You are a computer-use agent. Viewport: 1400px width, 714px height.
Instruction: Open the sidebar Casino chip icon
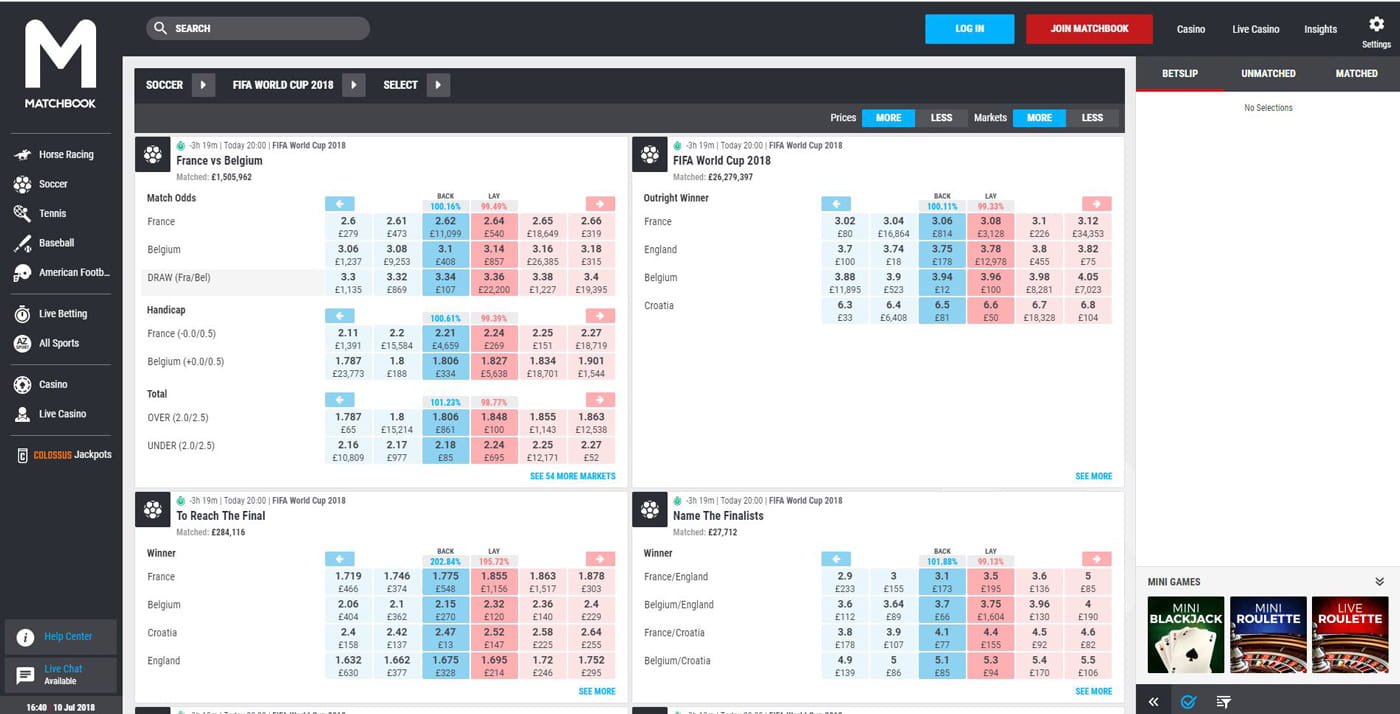[x=22, y=384]
